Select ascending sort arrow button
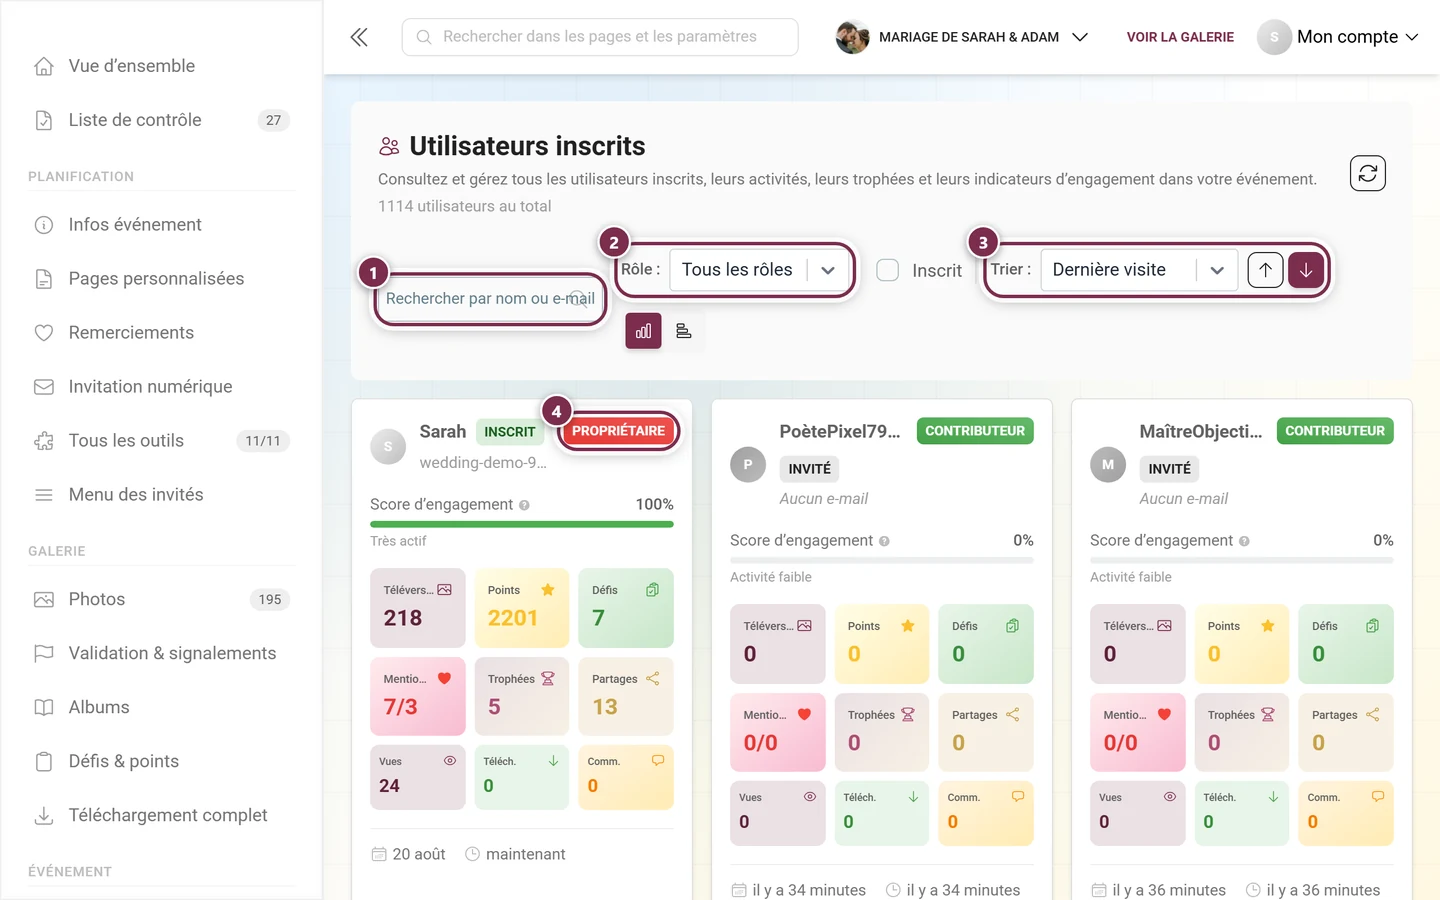Screen dimensions: 1440x900 (1265, 270)
